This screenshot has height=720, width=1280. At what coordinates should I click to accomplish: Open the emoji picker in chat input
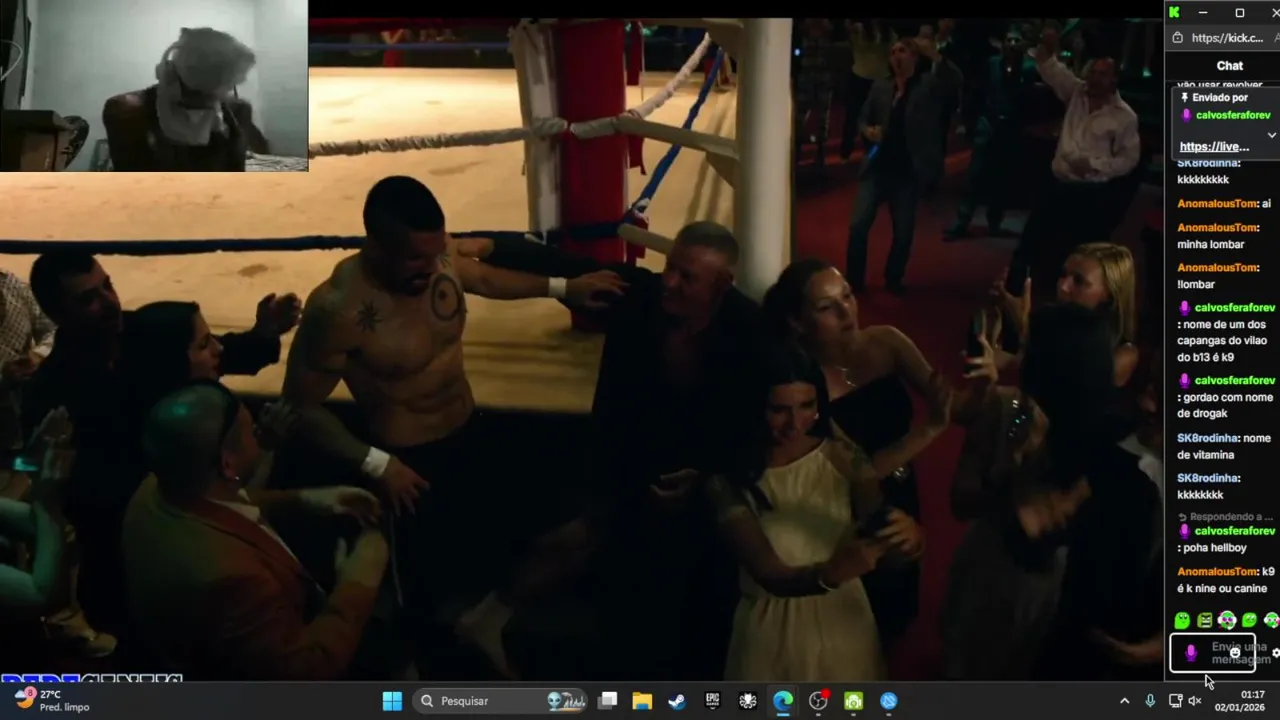[x=1235, y=653]
